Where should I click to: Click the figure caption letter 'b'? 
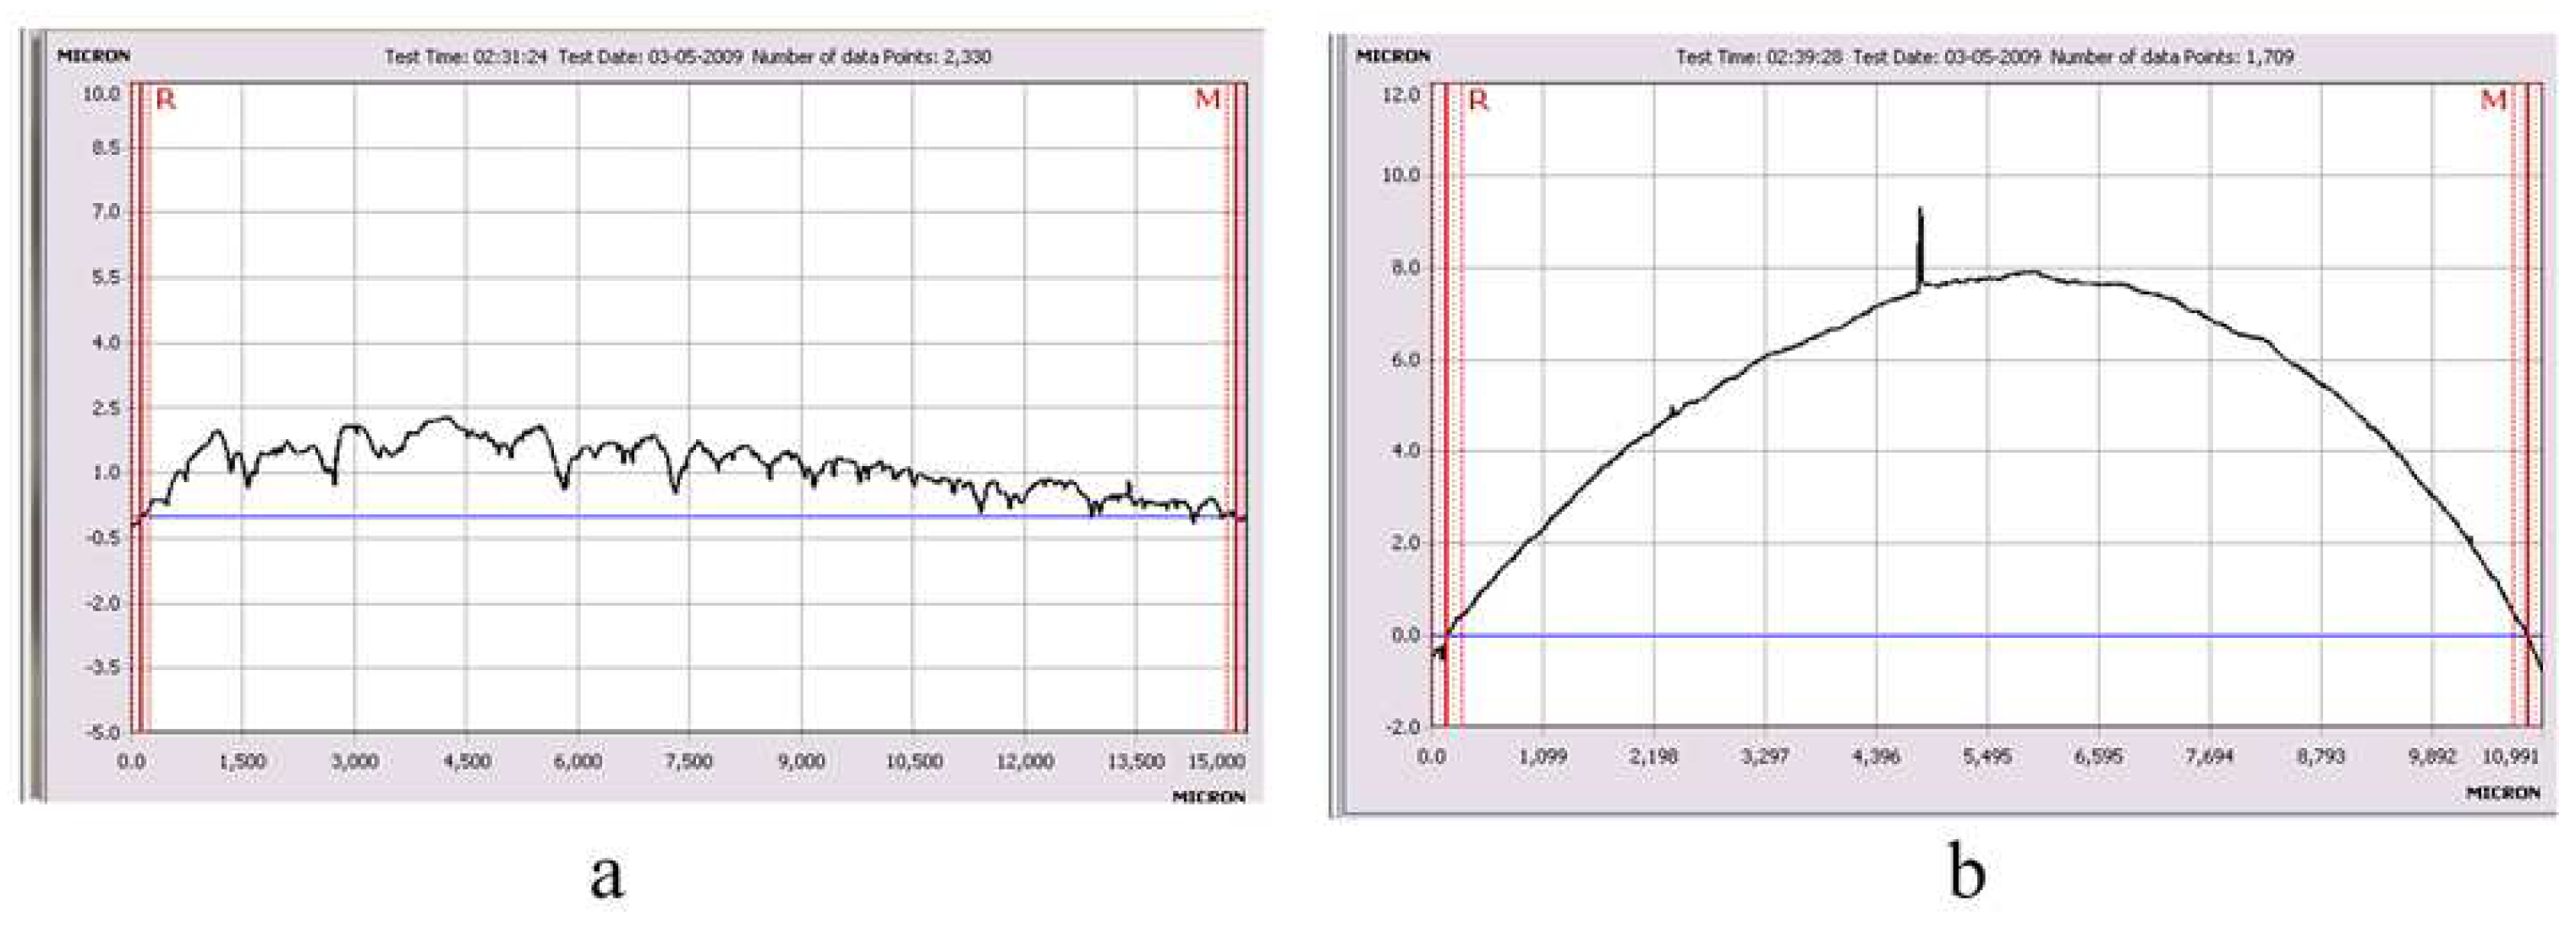tap(1966, 872)
